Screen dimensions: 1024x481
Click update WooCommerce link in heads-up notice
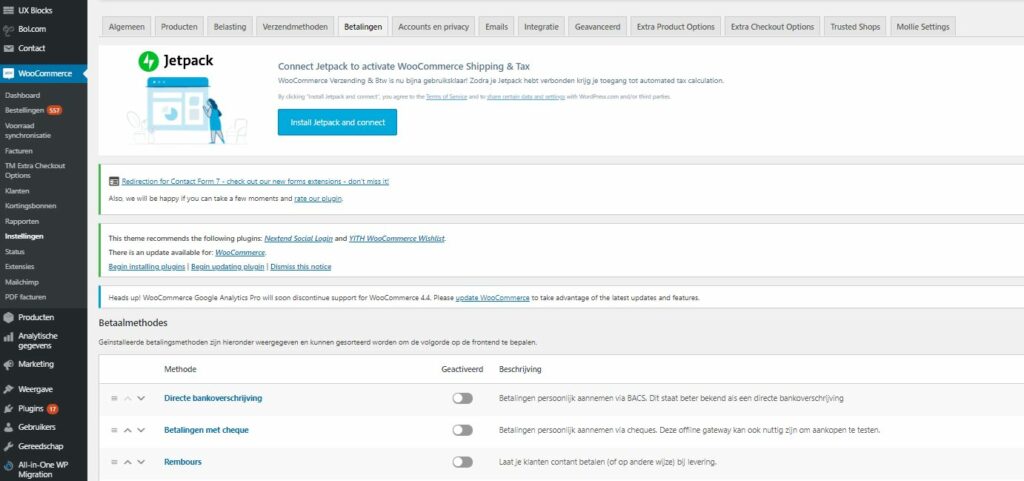pos(492,298)
